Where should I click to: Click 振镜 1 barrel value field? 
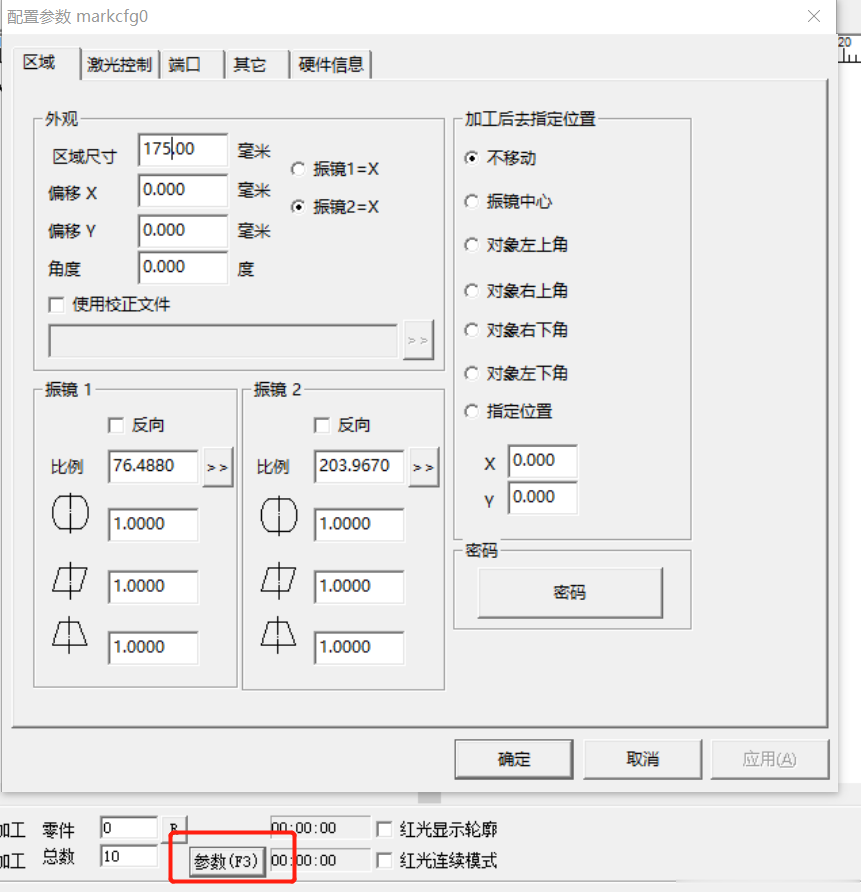(153, 525)
